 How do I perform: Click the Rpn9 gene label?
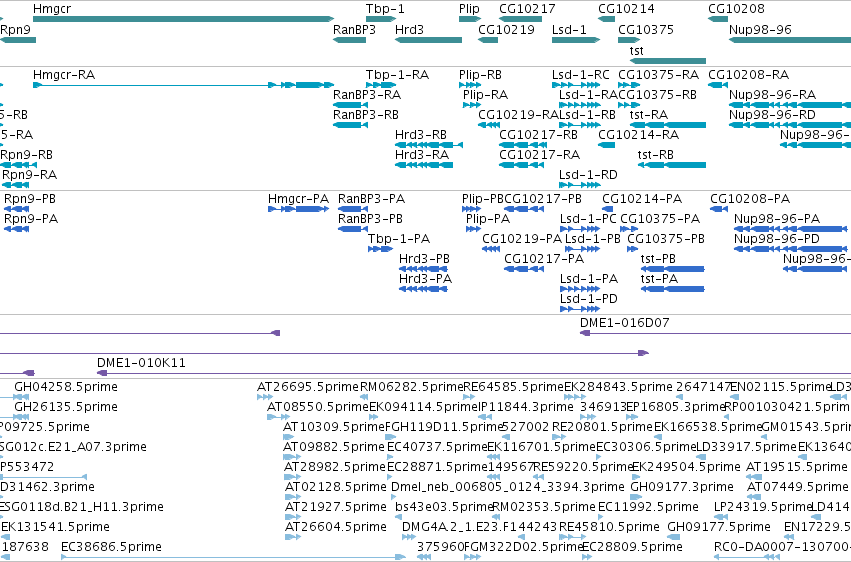pos(15,30)
